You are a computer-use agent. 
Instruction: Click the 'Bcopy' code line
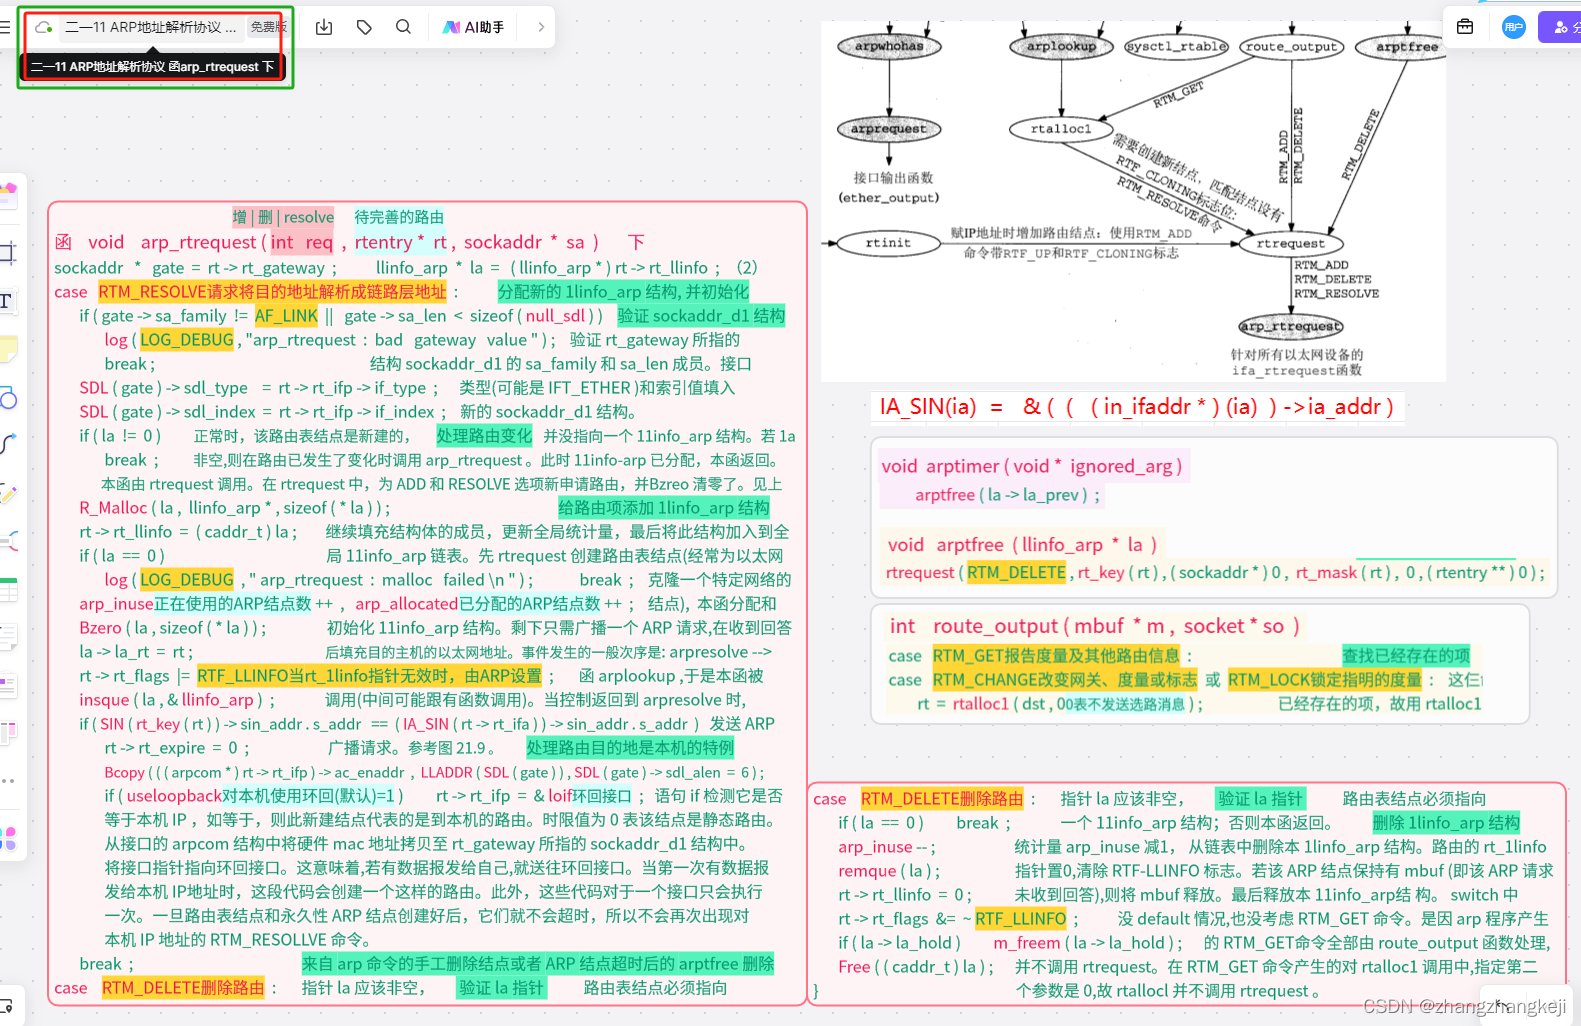[x=435, y=772]
